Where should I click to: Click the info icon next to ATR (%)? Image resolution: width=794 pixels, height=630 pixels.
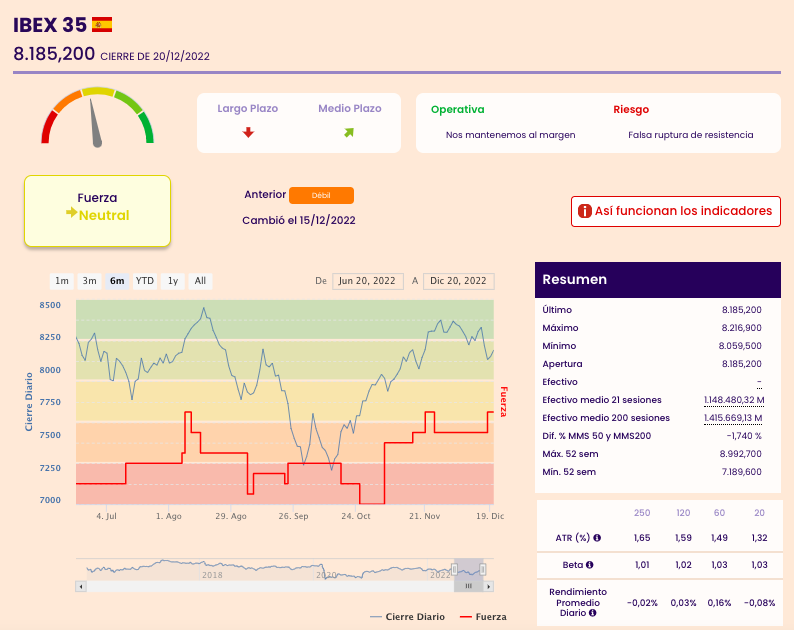tap(597, 538)
